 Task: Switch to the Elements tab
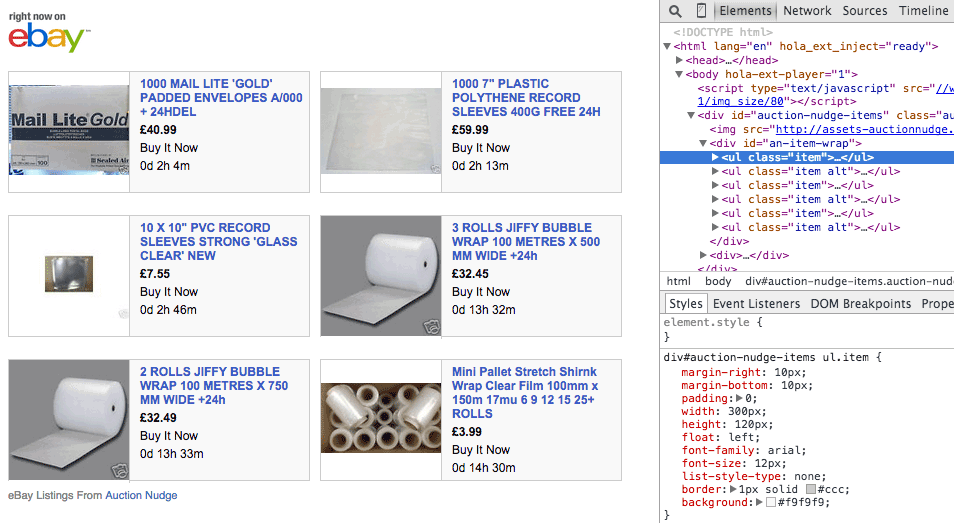745,10
